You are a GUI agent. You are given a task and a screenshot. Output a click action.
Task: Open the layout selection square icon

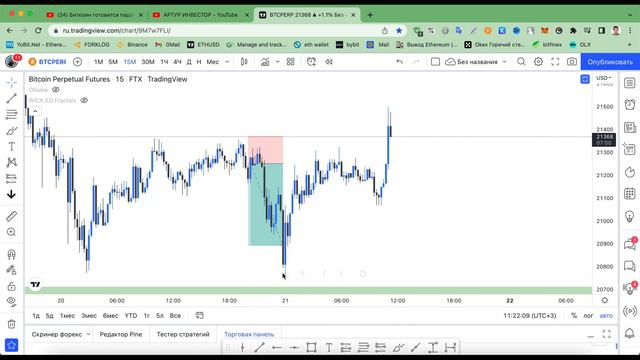(x=435, y=62)
